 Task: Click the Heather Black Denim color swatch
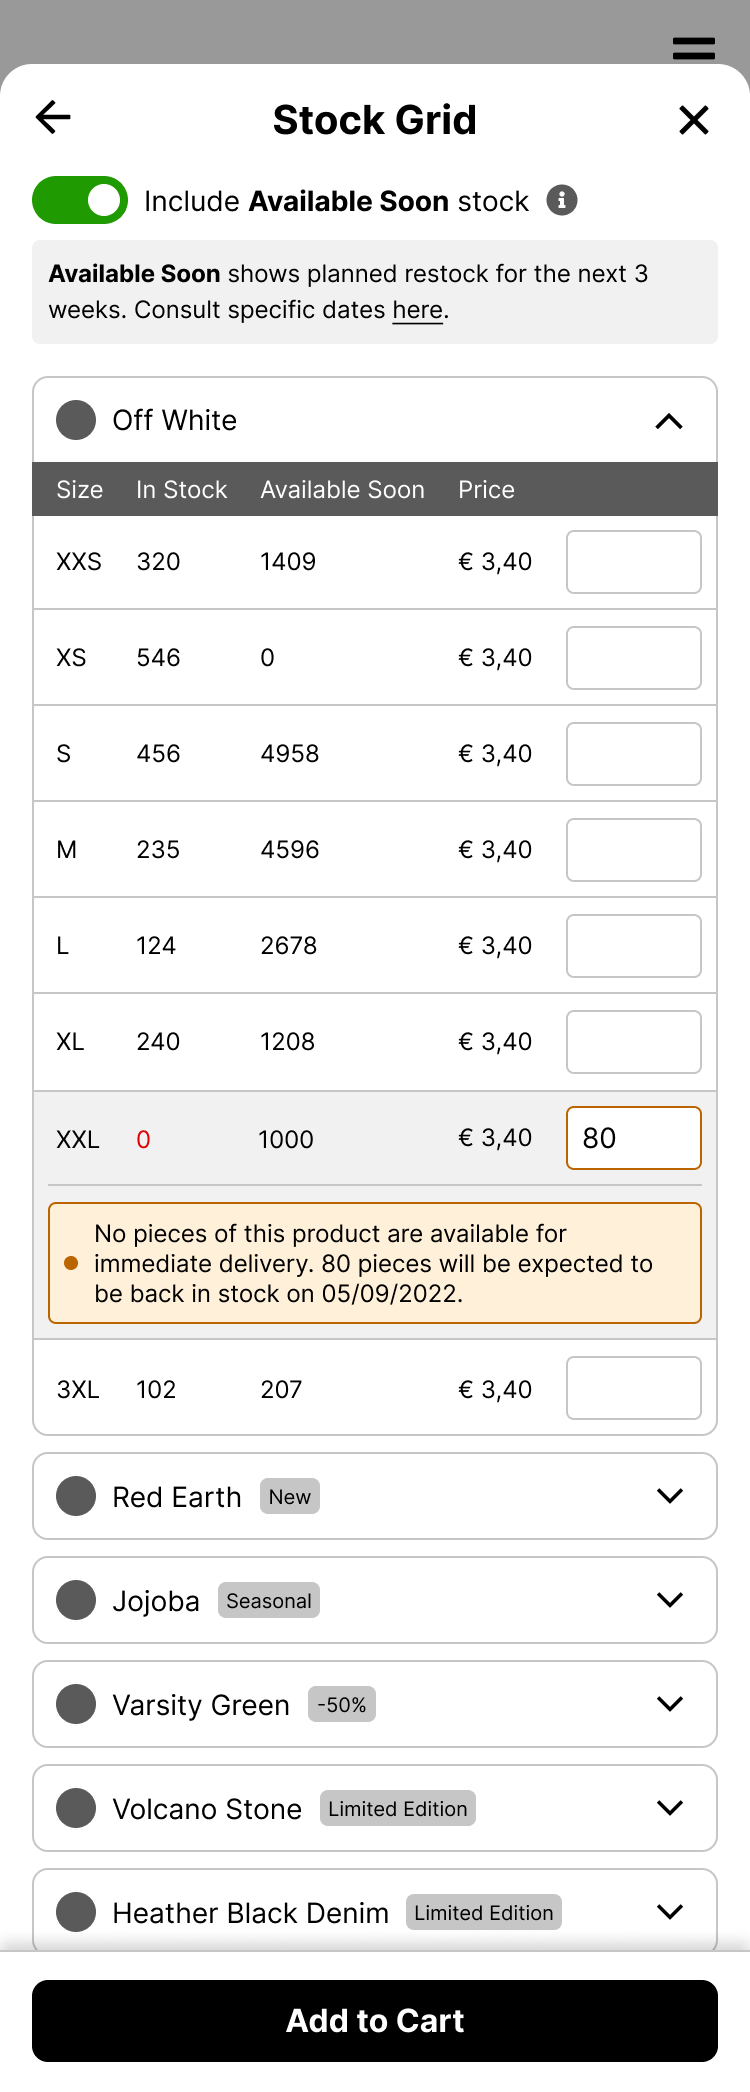click(x=76, y=1912)
